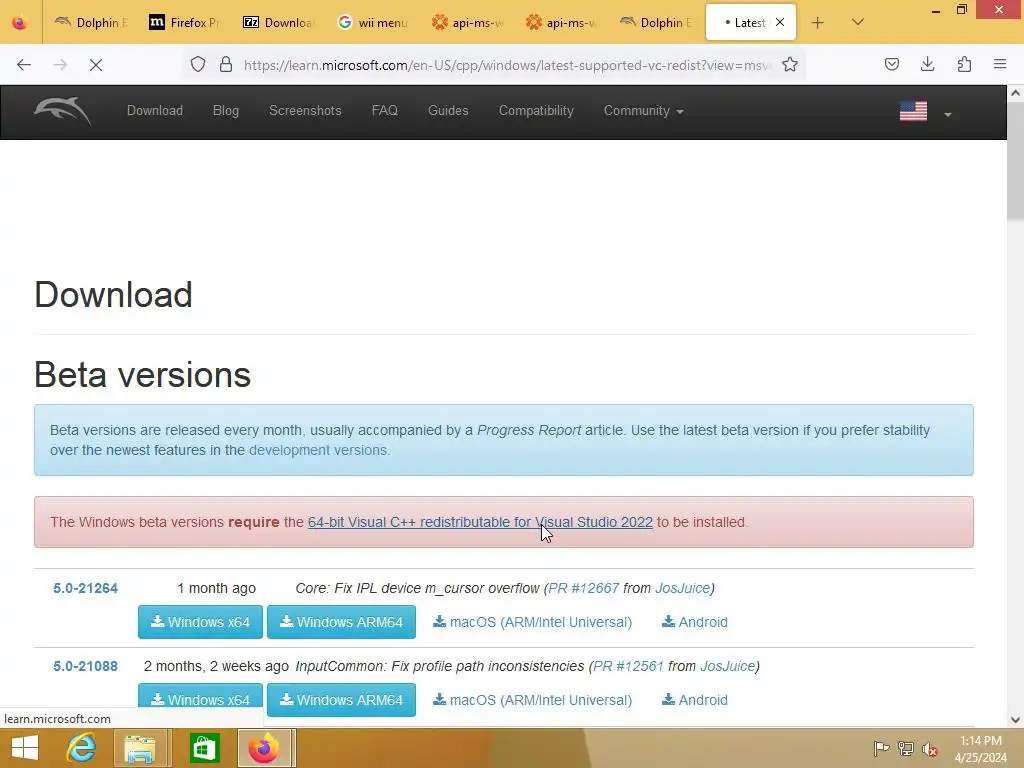
Task: Open the Screenshots navbar item
Action: coord(305,111)
